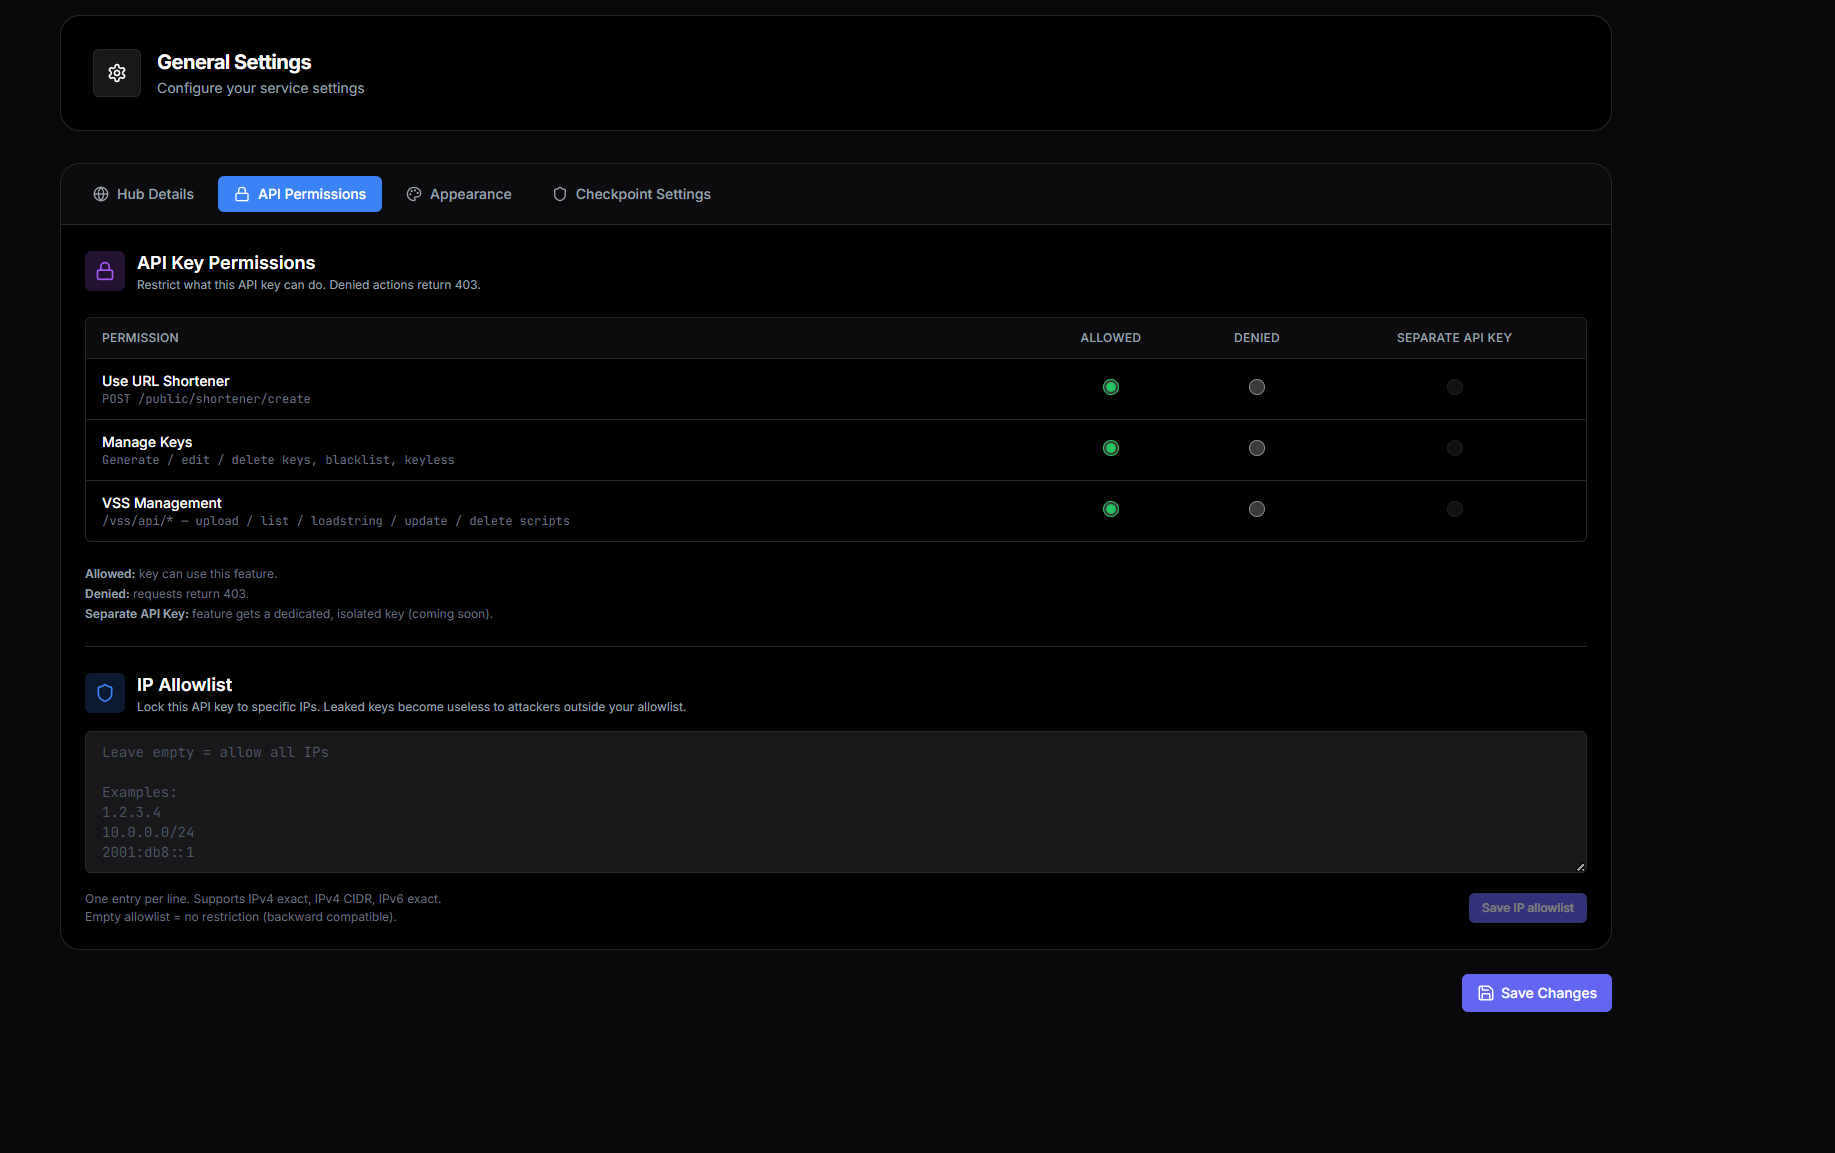Choose Separate API Key for VSS Management
1835x1153 pixels.
(x=1455, y=509)
